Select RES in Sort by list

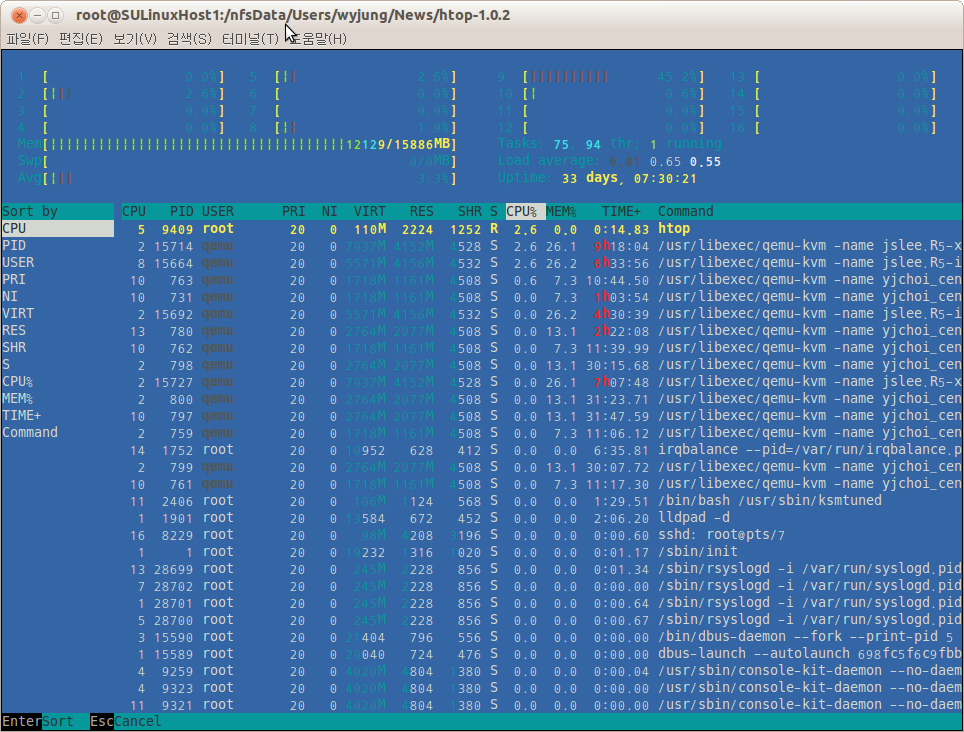[x=57, y=331]
